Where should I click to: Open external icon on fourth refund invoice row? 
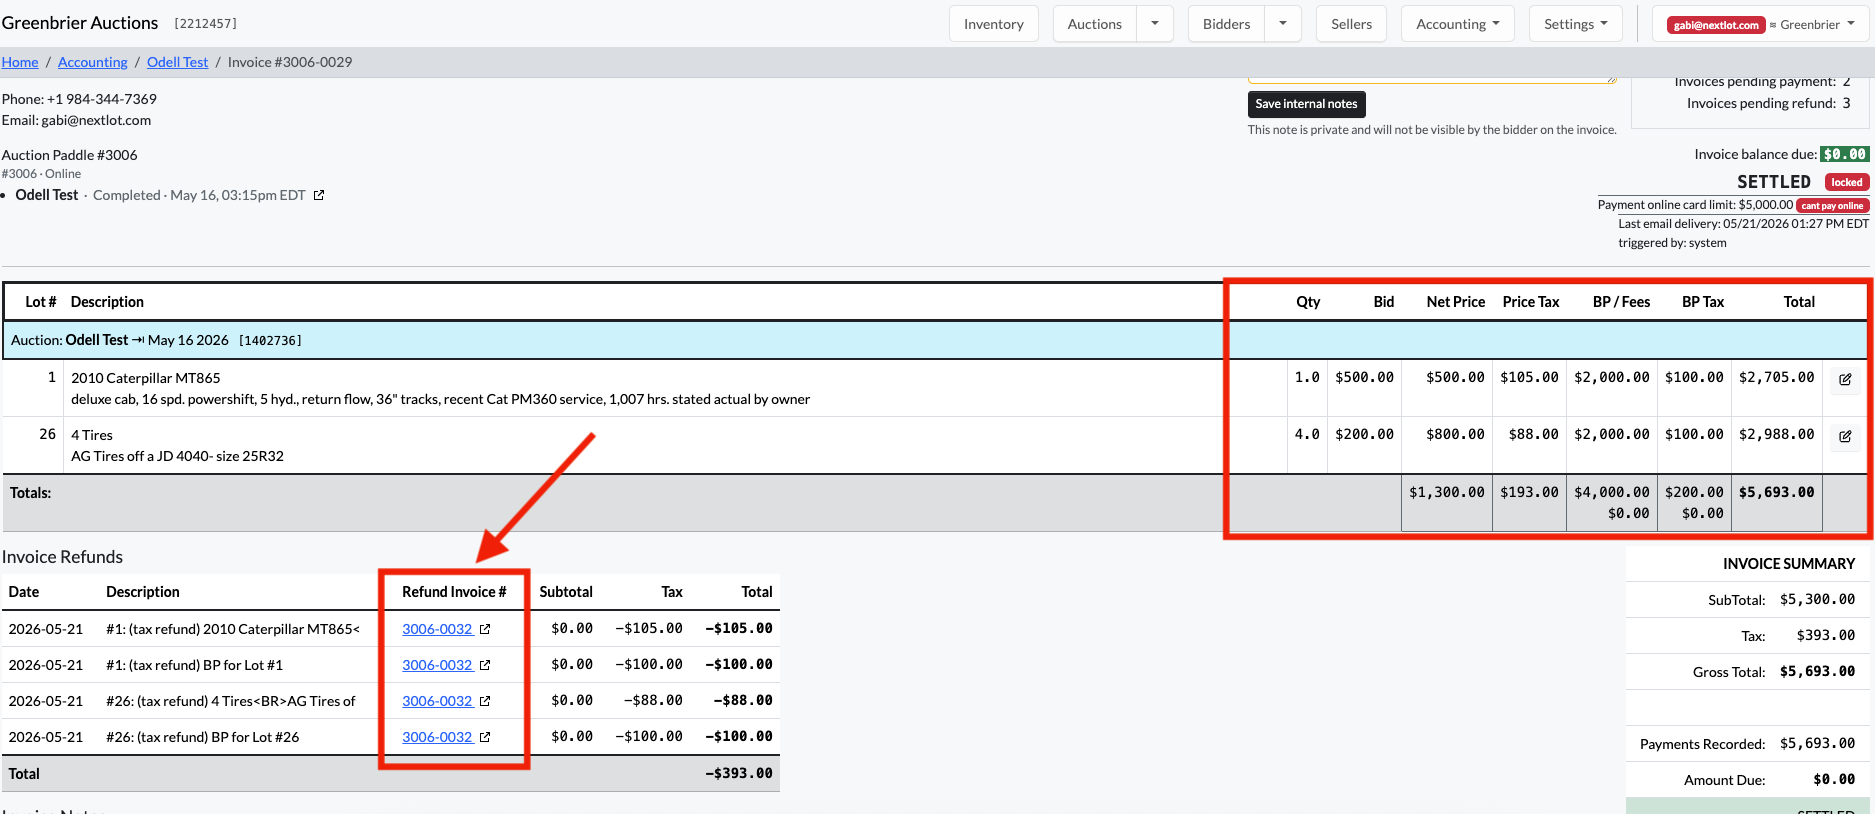[x=485, y=737]
